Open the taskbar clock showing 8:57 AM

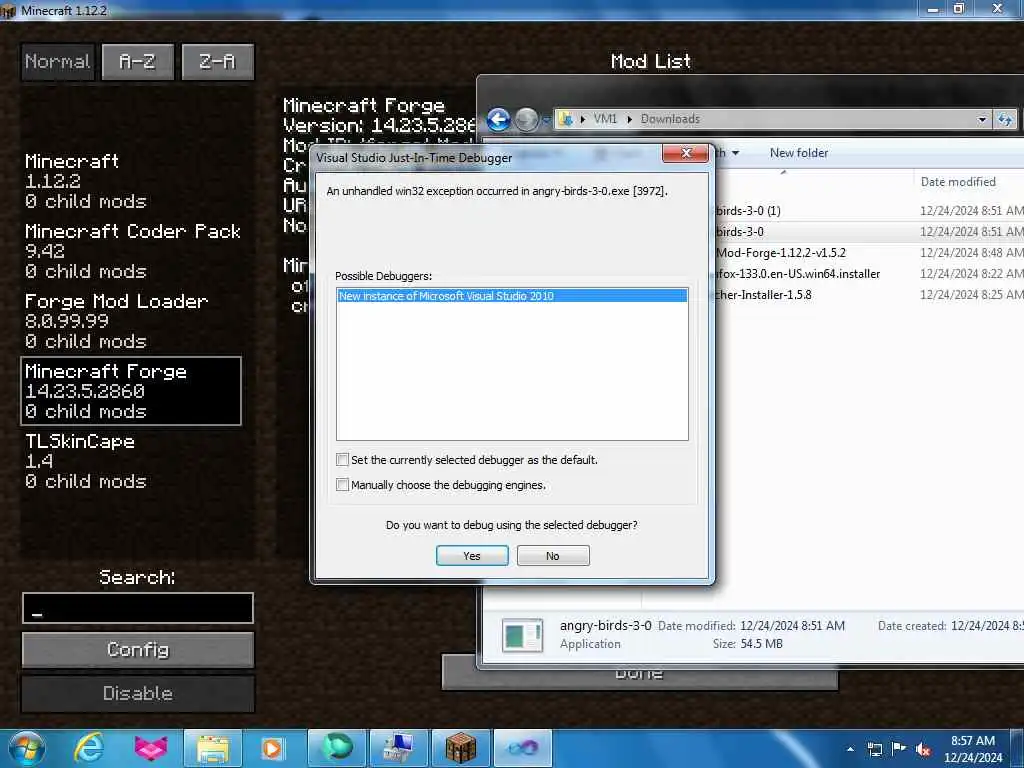(973, 749)
